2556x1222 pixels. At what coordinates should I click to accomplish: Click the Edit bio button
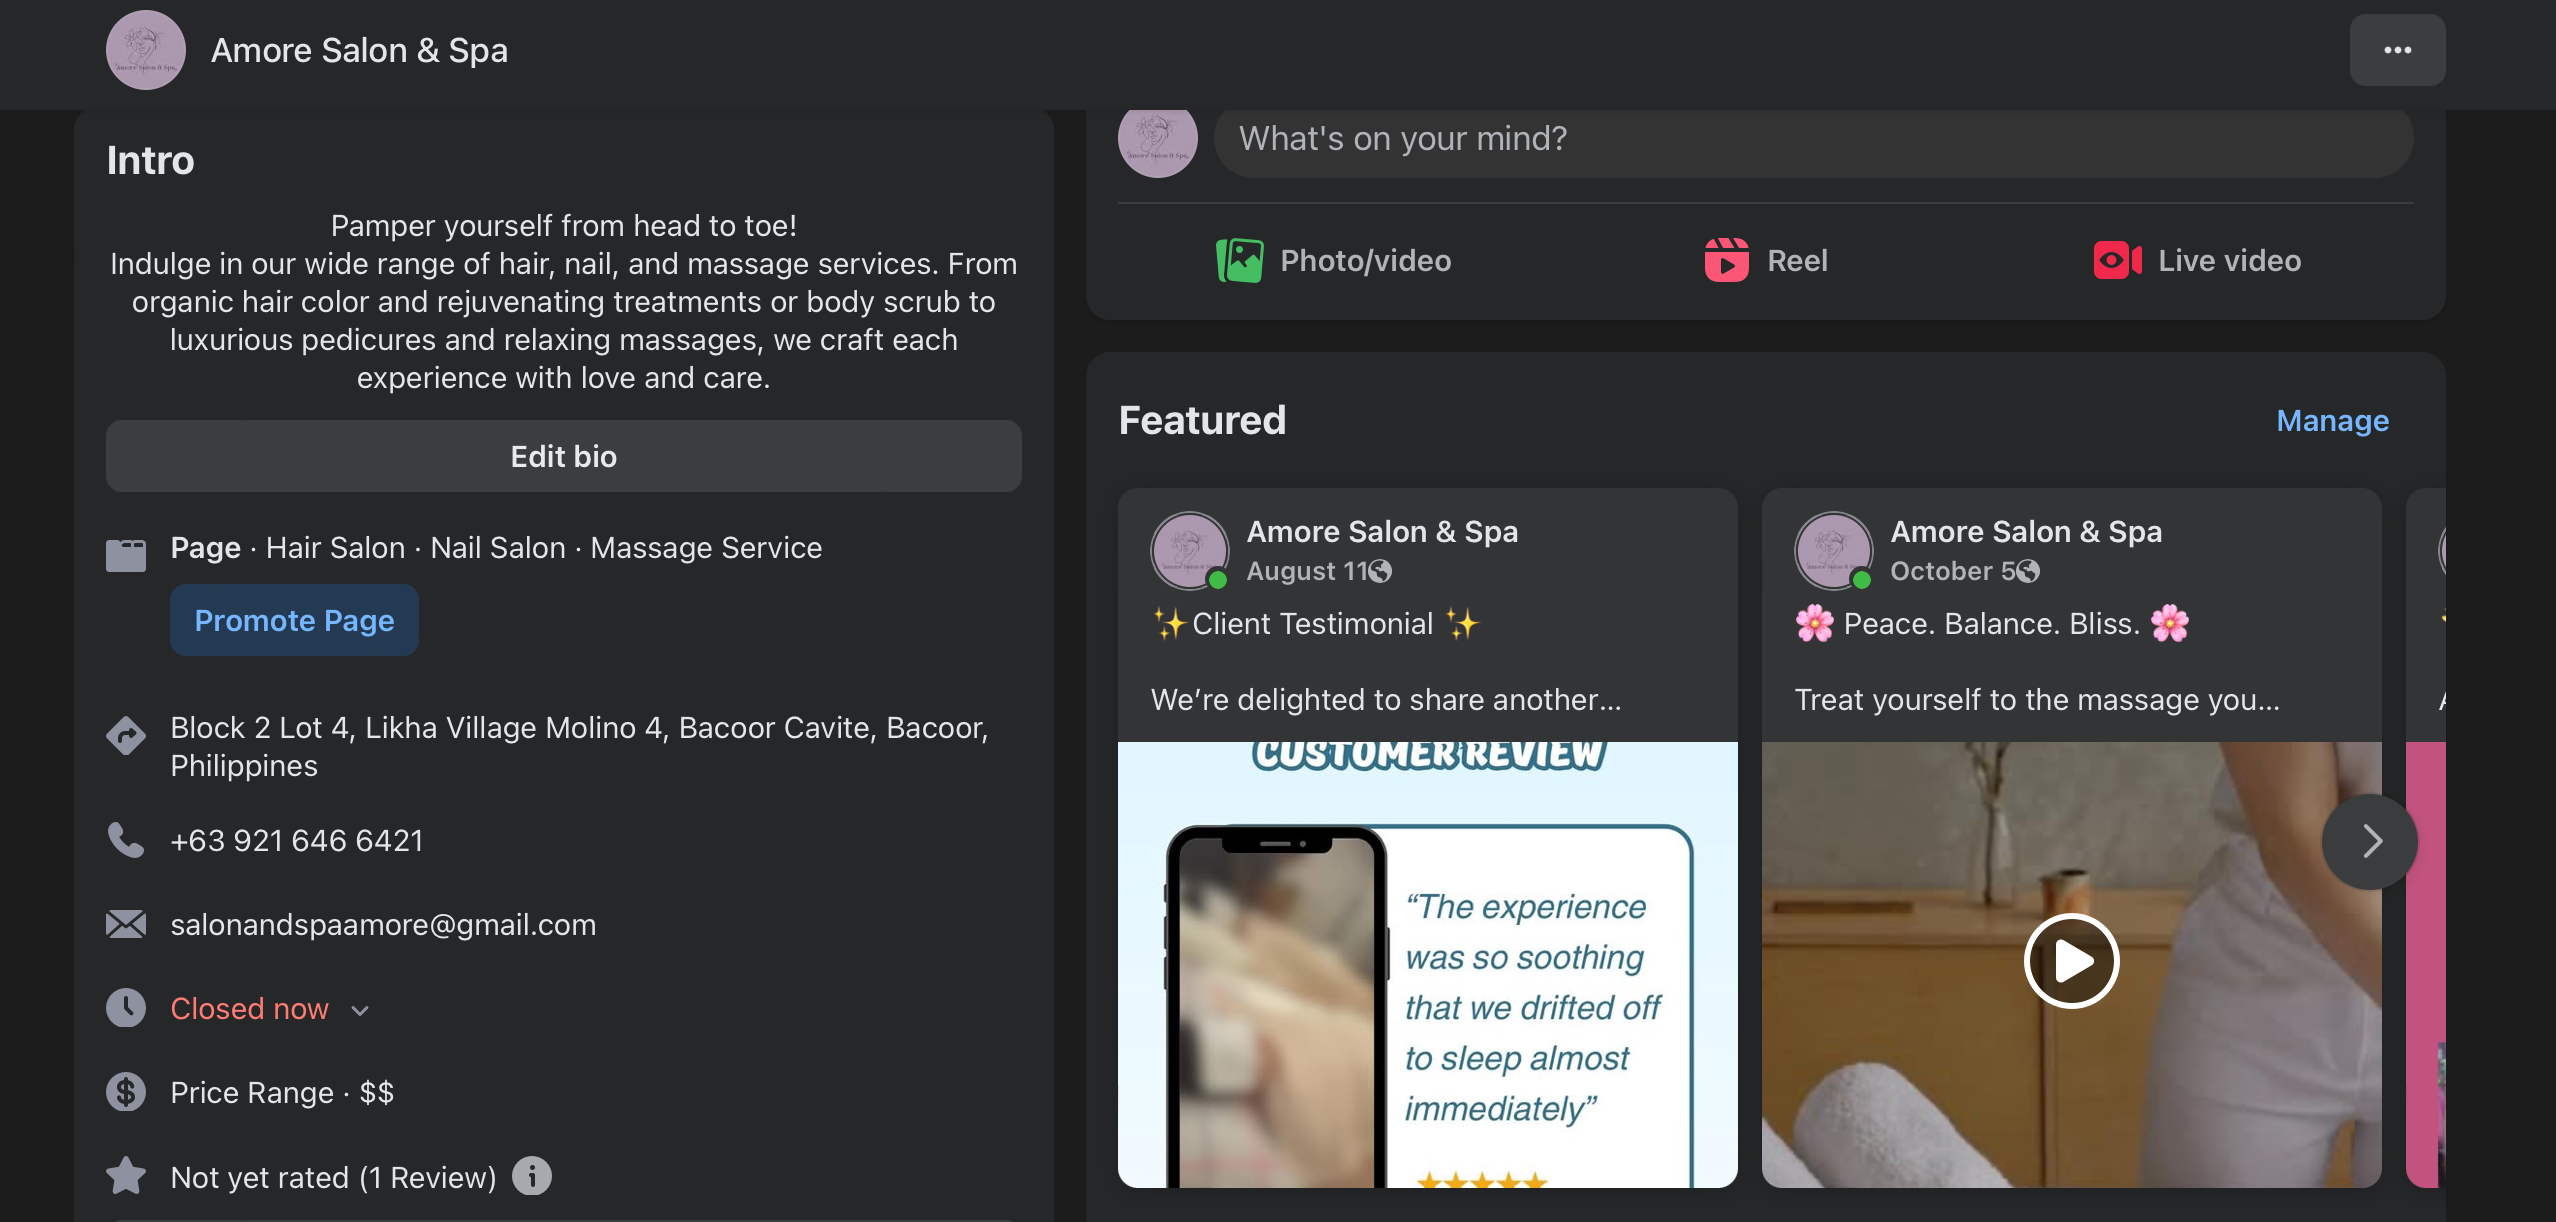click(x=564, y=456)
